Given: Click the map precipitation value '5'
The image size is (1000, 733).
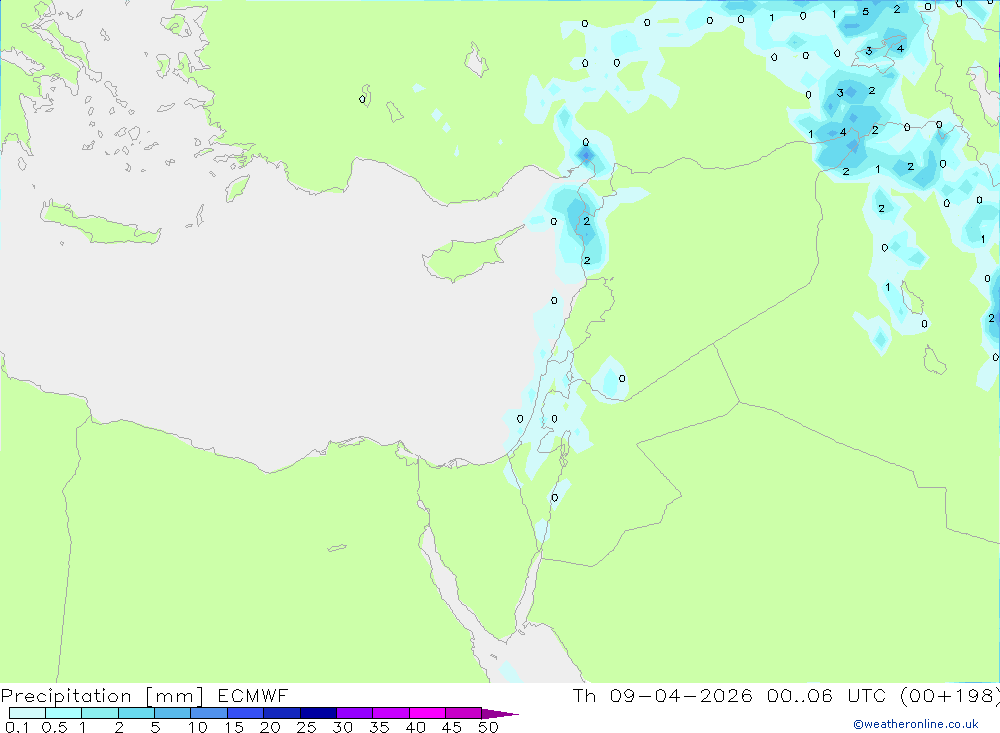Looking at the screenshot, I should [865, 11].
